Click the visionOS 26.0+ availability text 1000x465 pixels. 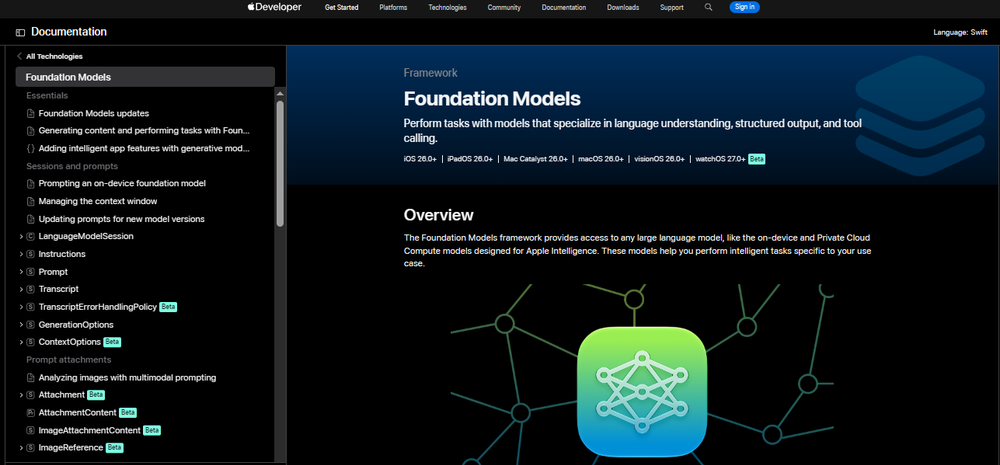tap(659, 159)
